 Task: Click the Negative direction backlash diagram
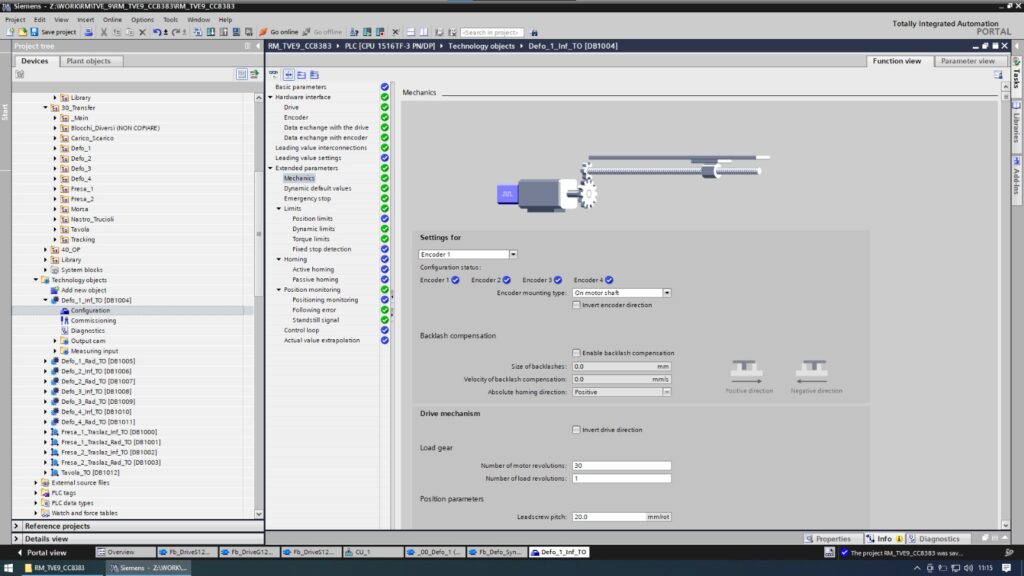pyautogui.click(x=812, y=372)
